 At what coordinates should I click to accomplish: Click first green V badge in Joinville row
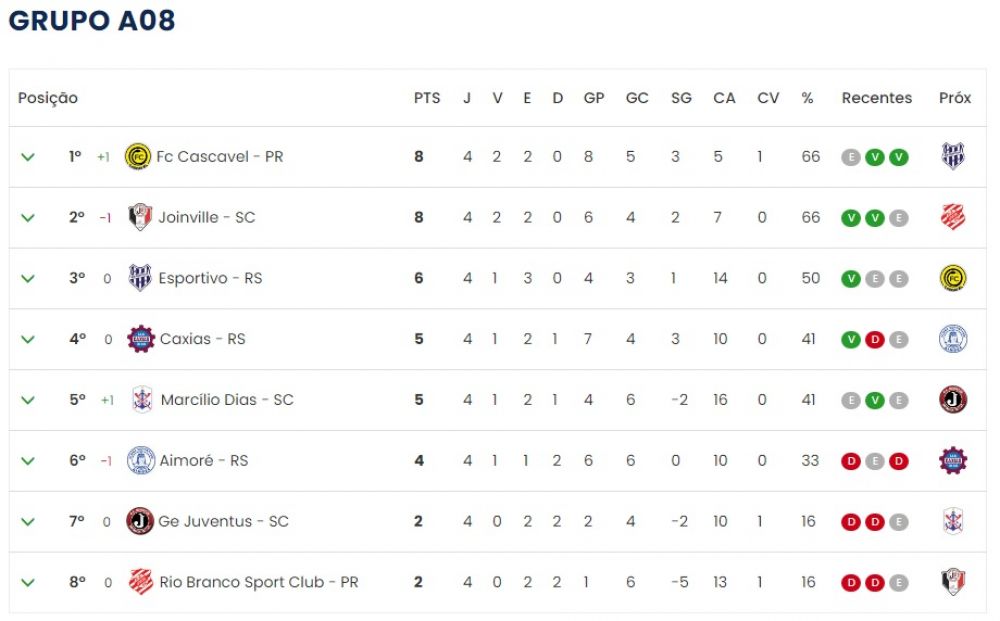pyautogui.click(x=851, y=218)
